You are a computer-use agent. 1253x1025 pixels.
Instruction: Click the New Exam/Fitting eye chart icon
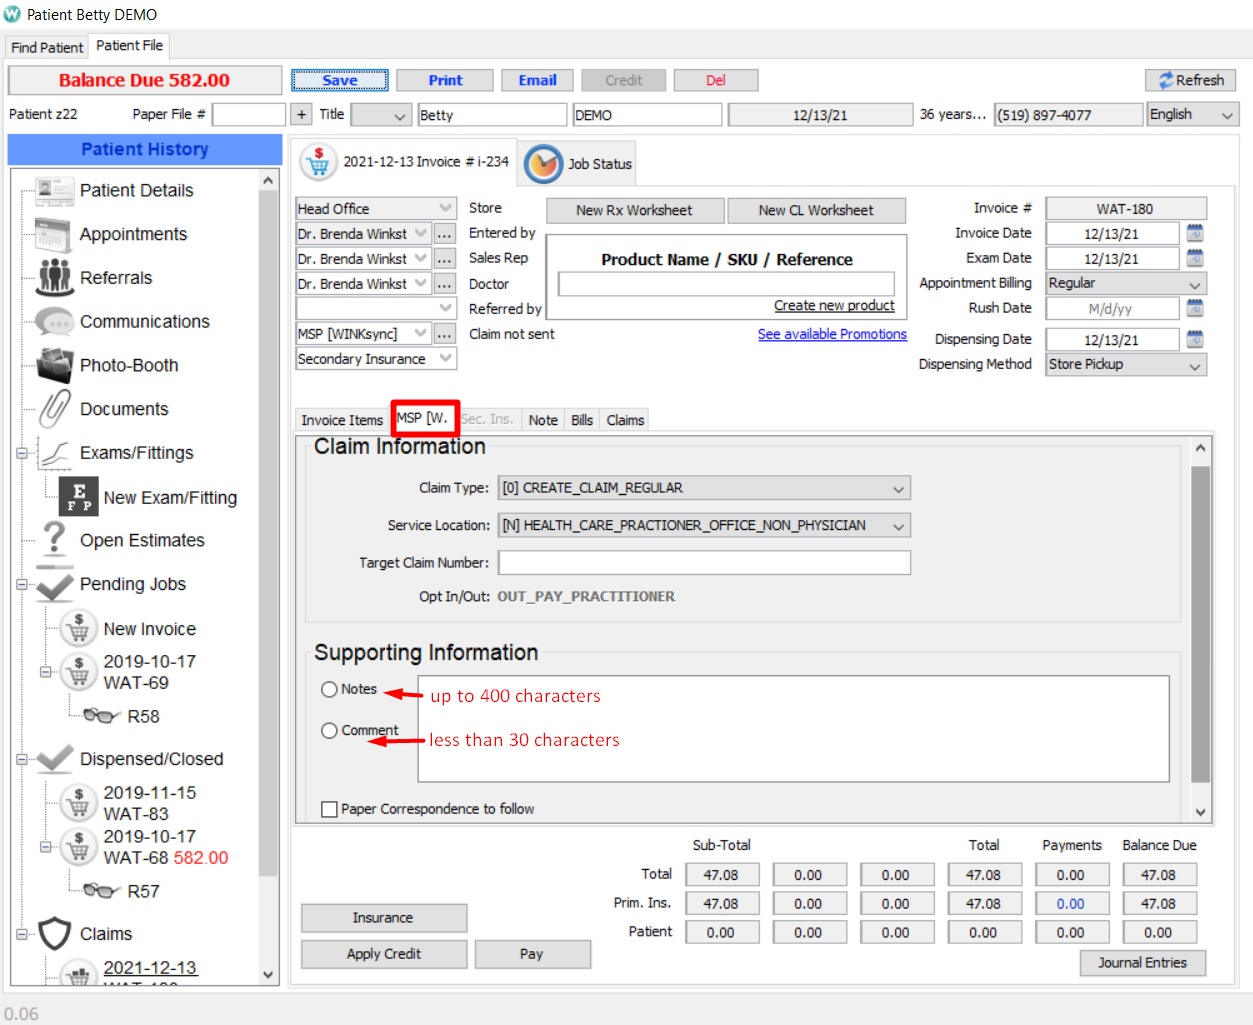pos(78,497)
